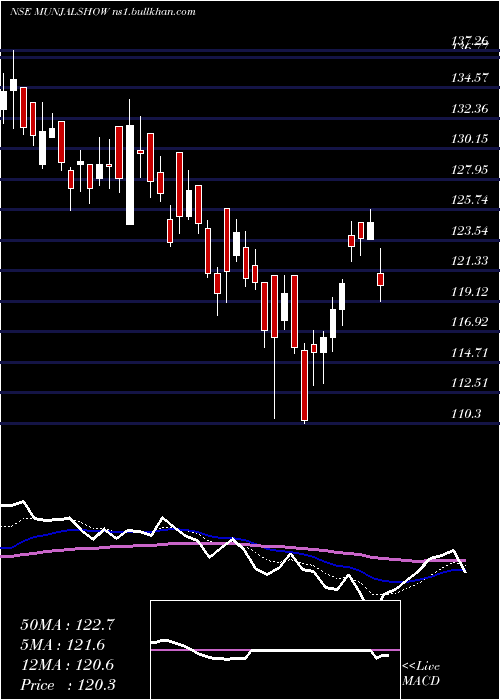Click the 125.74 price level label
This screenshot has width=500, height=700.
click(x=470, y=200)
